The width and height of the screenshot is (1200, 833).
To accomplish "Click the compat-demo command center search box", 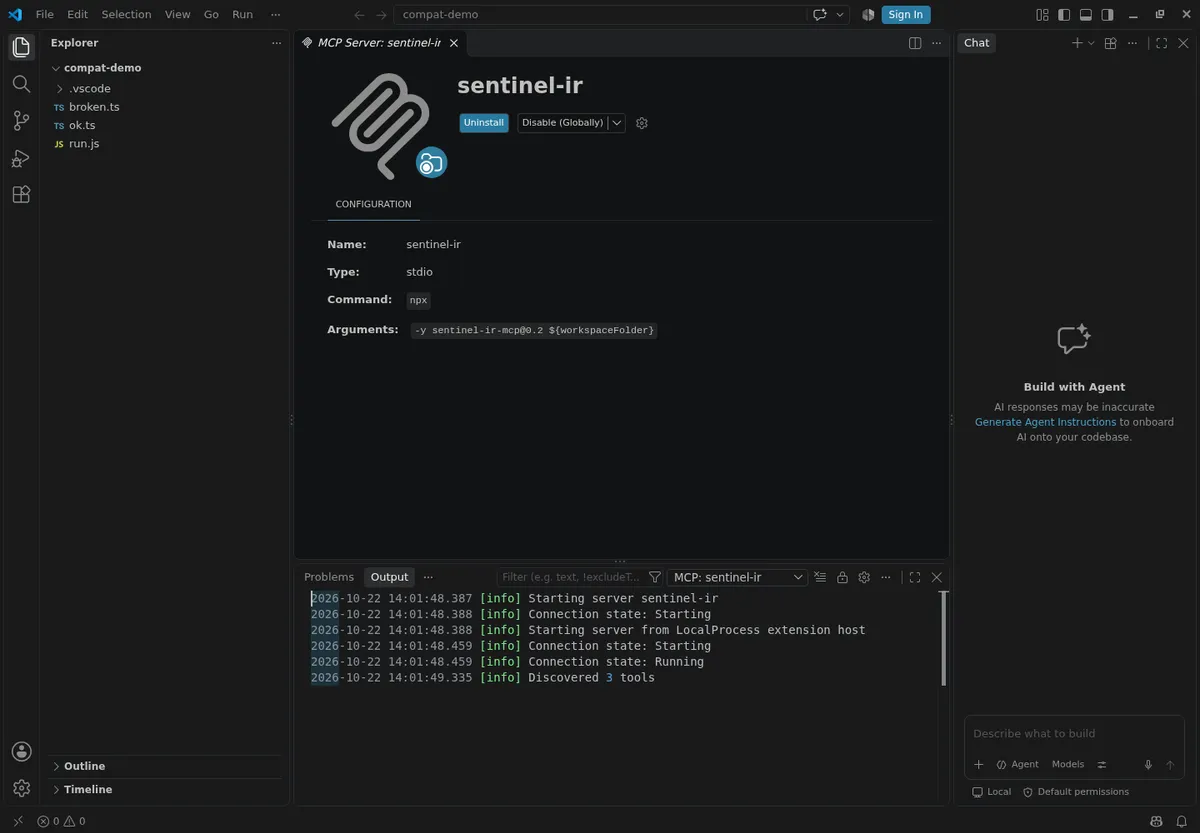I will [600, 14].
